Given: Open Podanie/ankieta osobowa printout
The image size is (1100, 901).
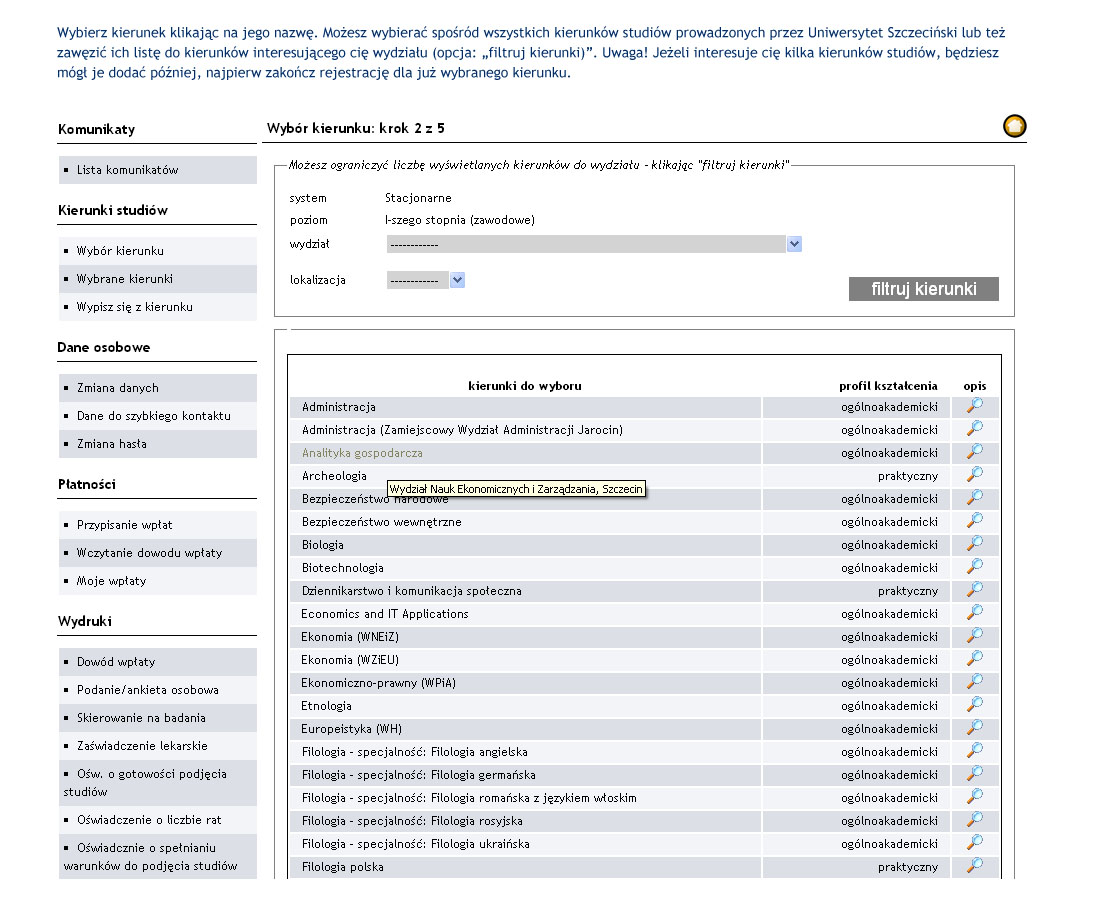Looking at the screenshot, I should click(x=148, y=690).
